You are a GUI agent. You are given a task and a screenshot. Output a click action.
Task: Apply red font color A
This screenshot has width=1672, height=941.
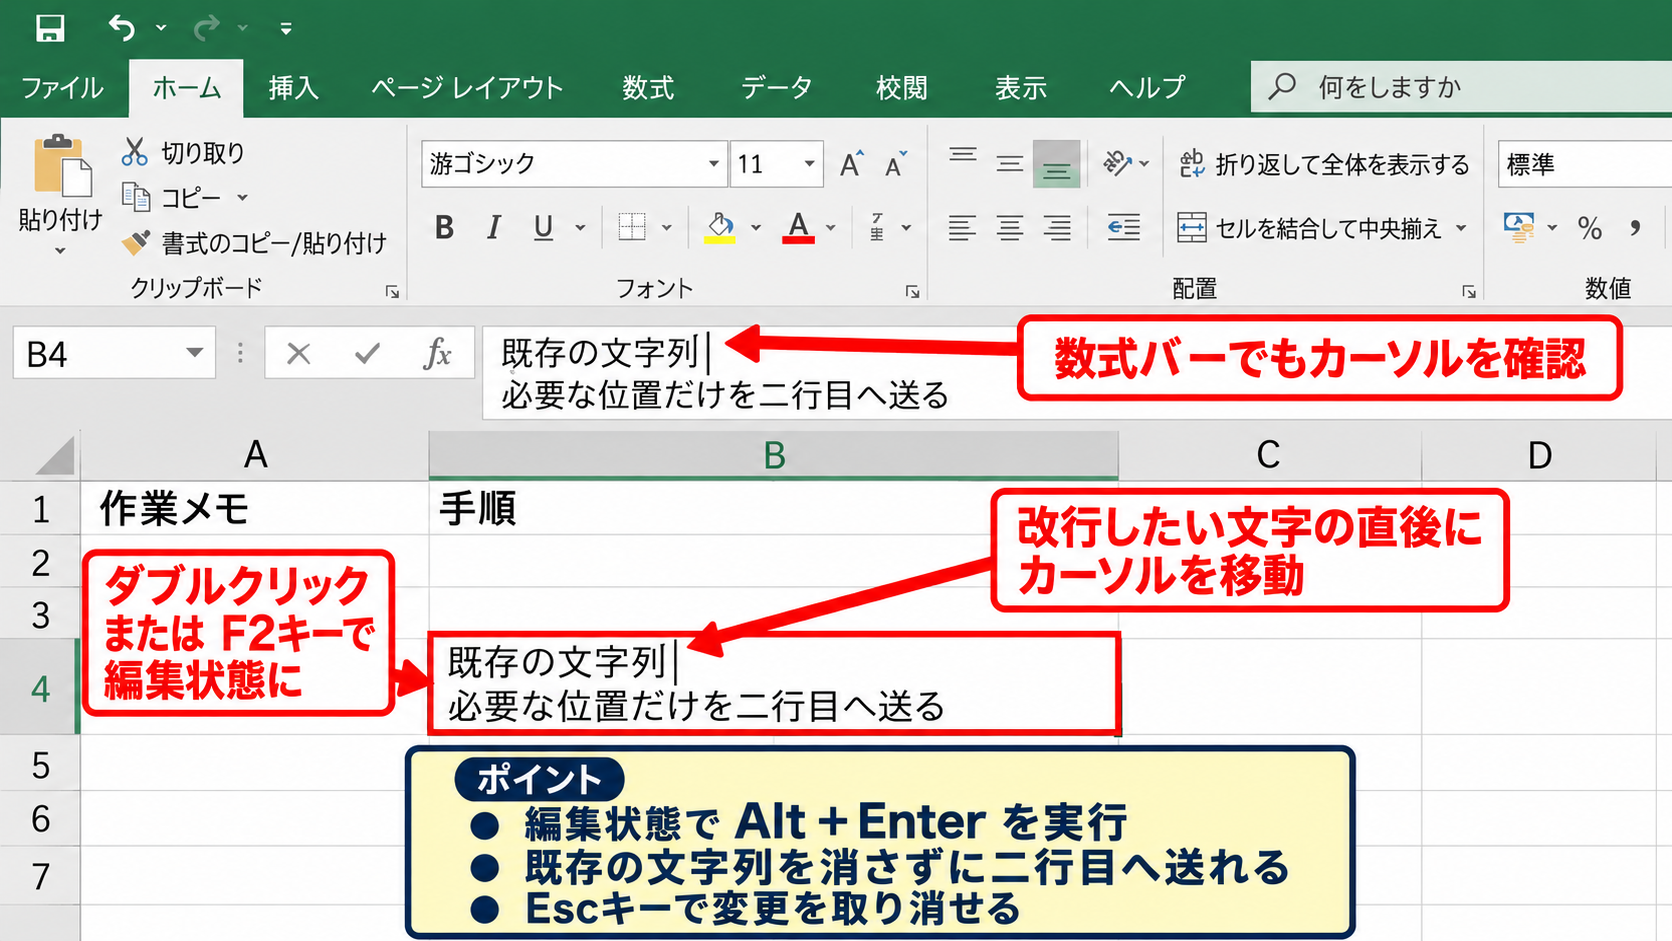tap(797, 227)
